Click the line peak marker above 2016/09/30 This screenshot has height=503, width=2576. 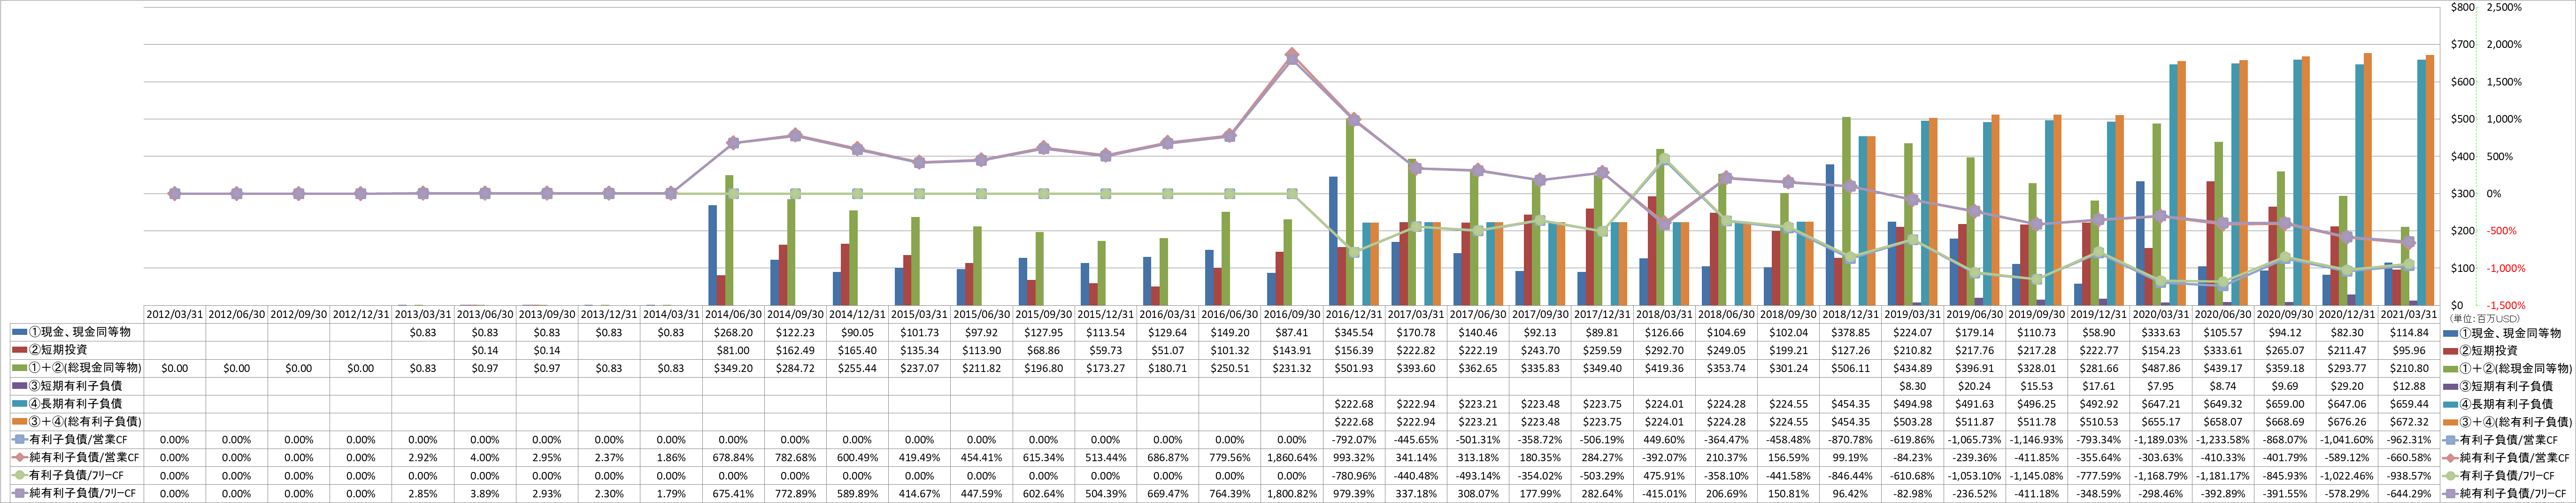(x=1292, y=56)
